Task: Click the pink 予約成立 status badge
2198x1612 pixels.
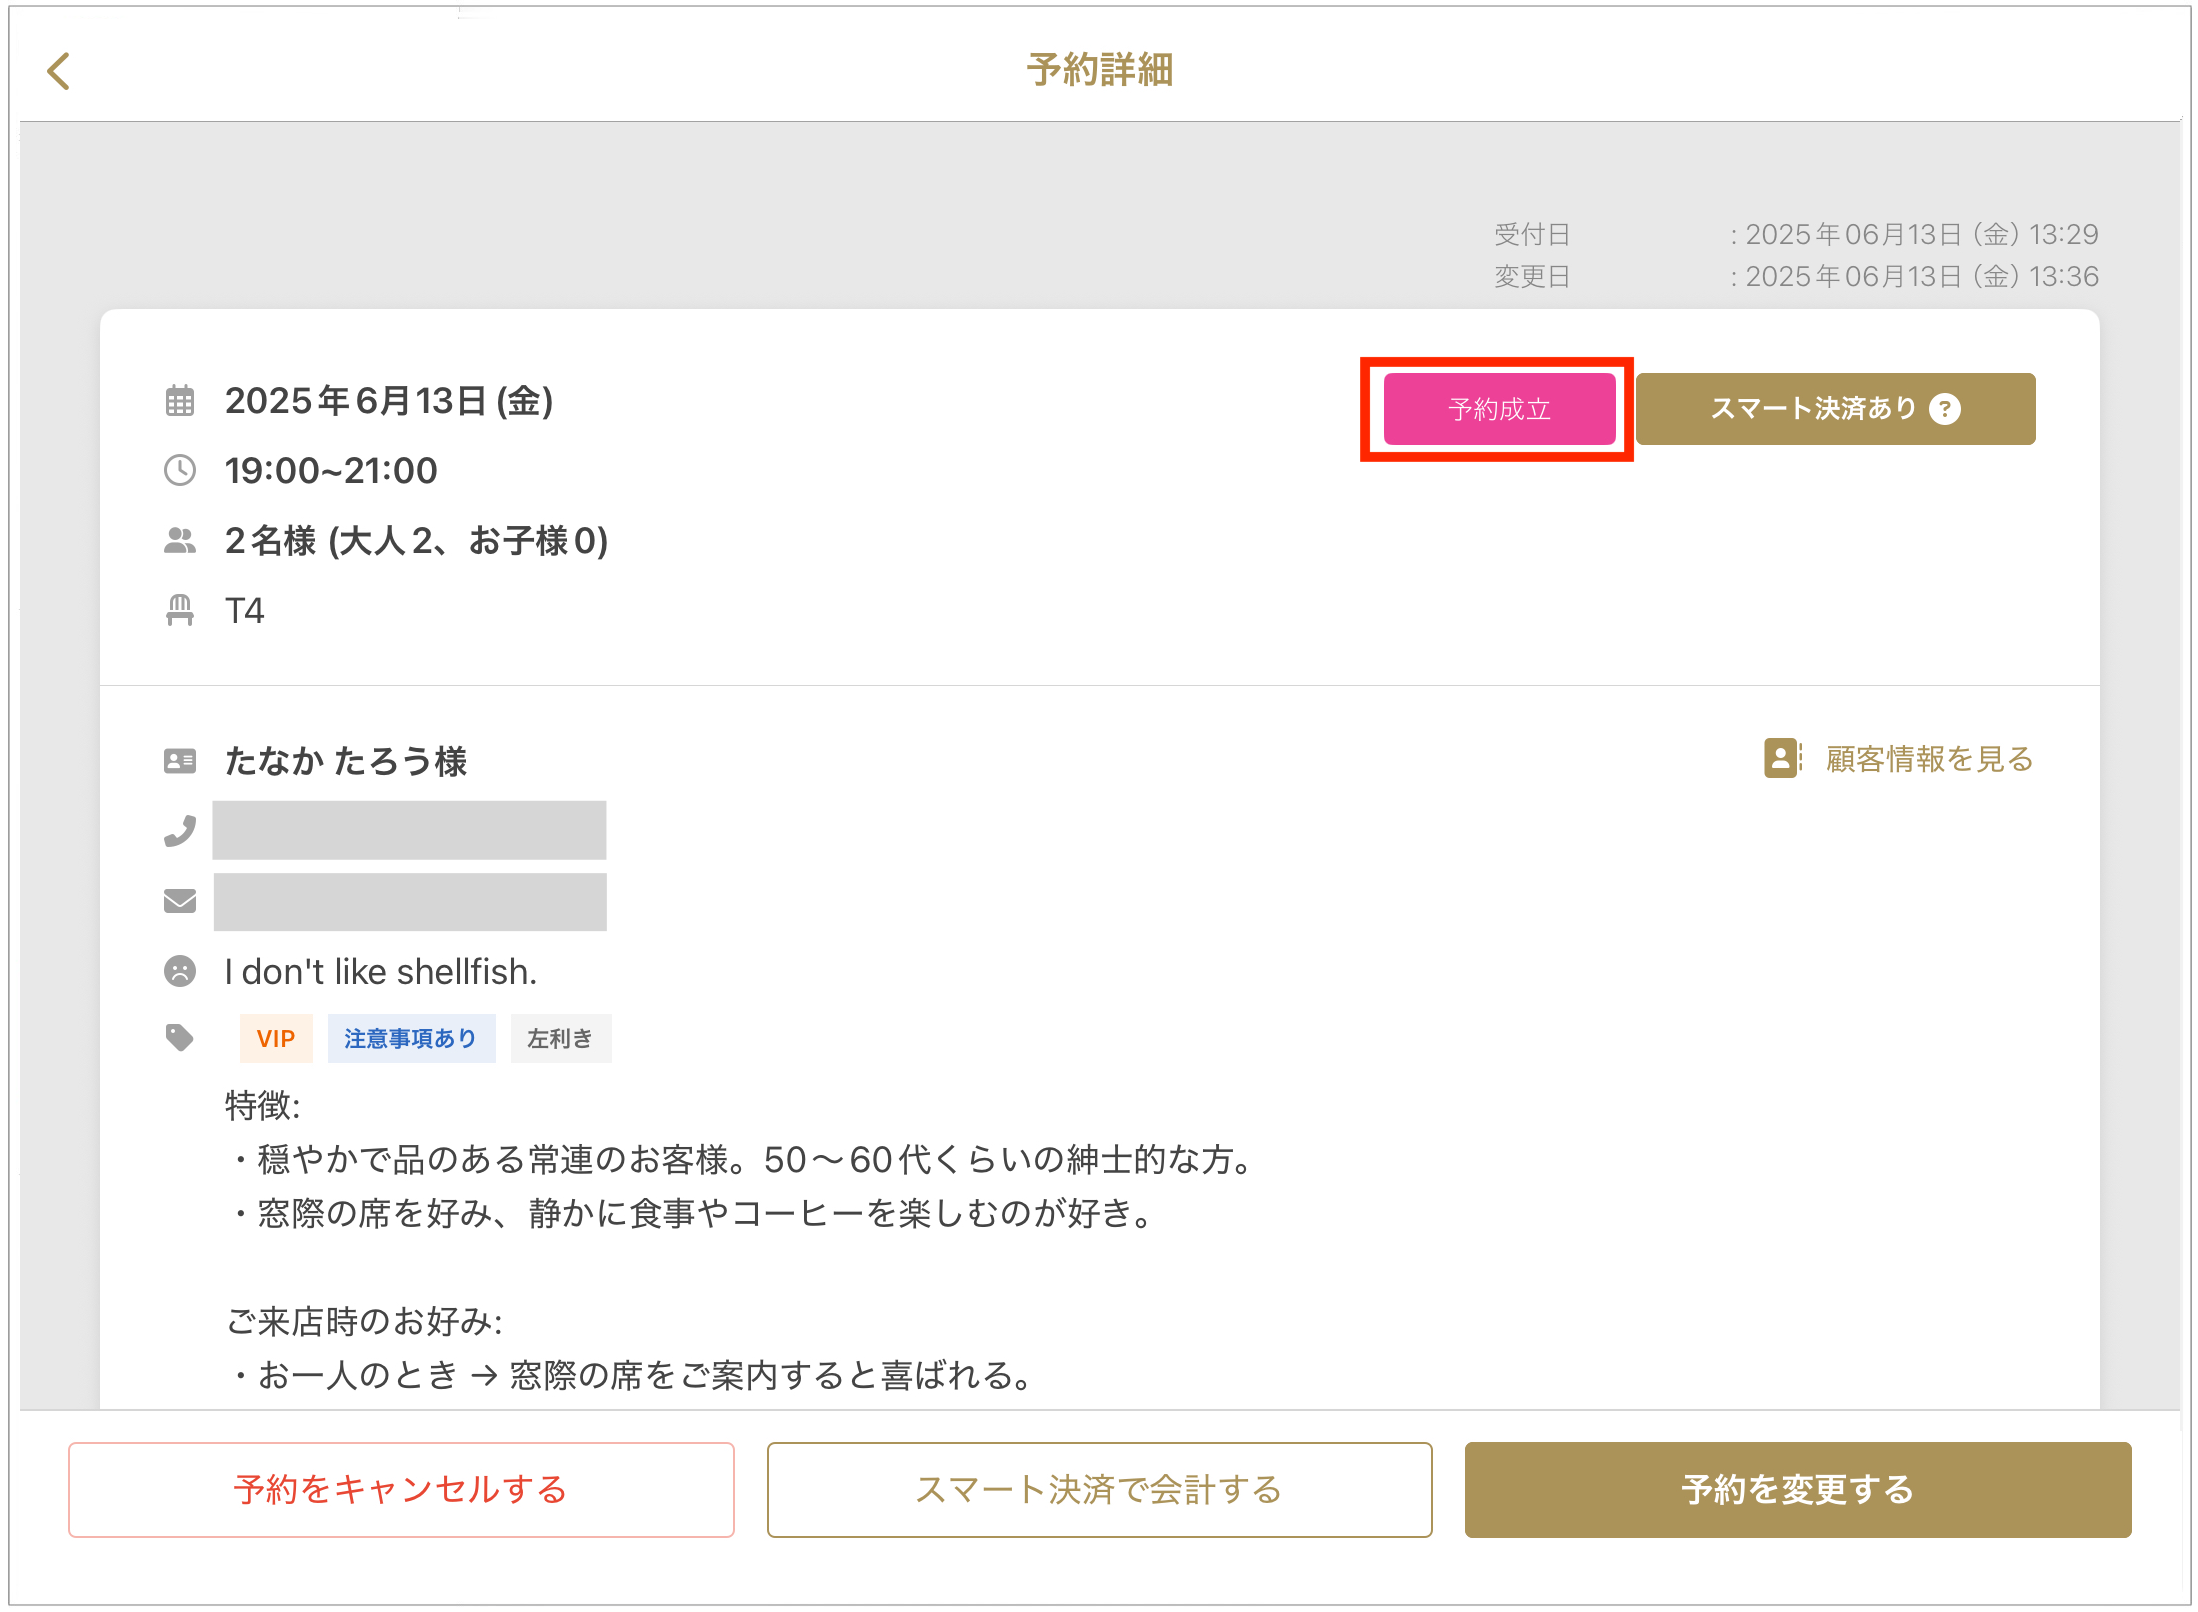Action: [1499, 409]
